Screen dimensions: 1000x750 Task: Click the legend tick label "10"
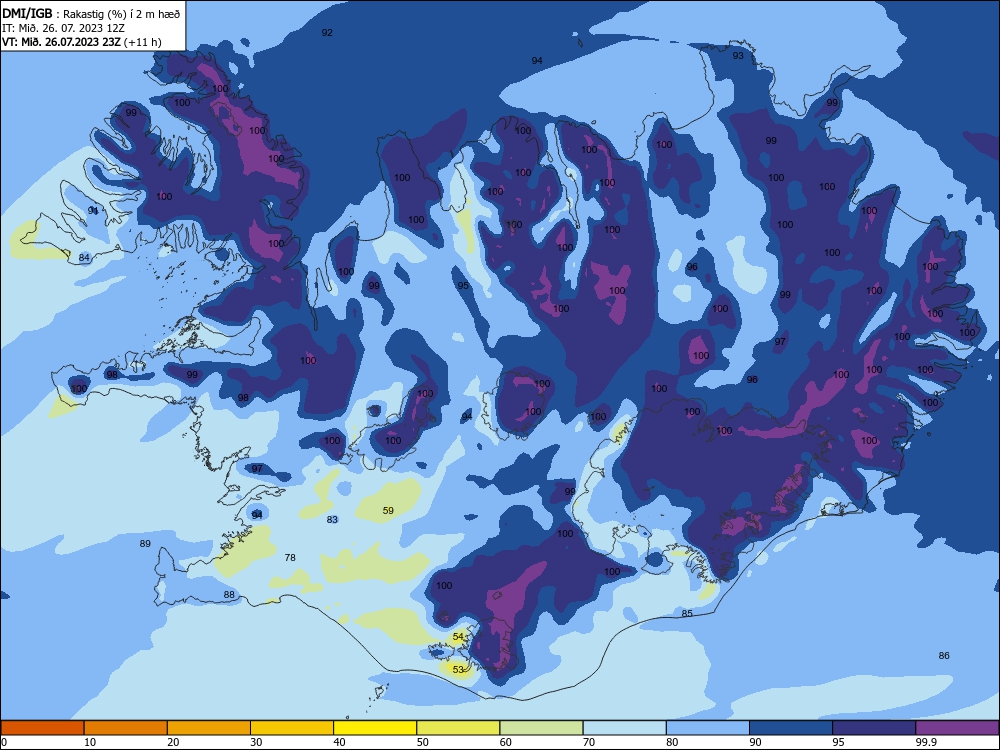click(90, 742)
